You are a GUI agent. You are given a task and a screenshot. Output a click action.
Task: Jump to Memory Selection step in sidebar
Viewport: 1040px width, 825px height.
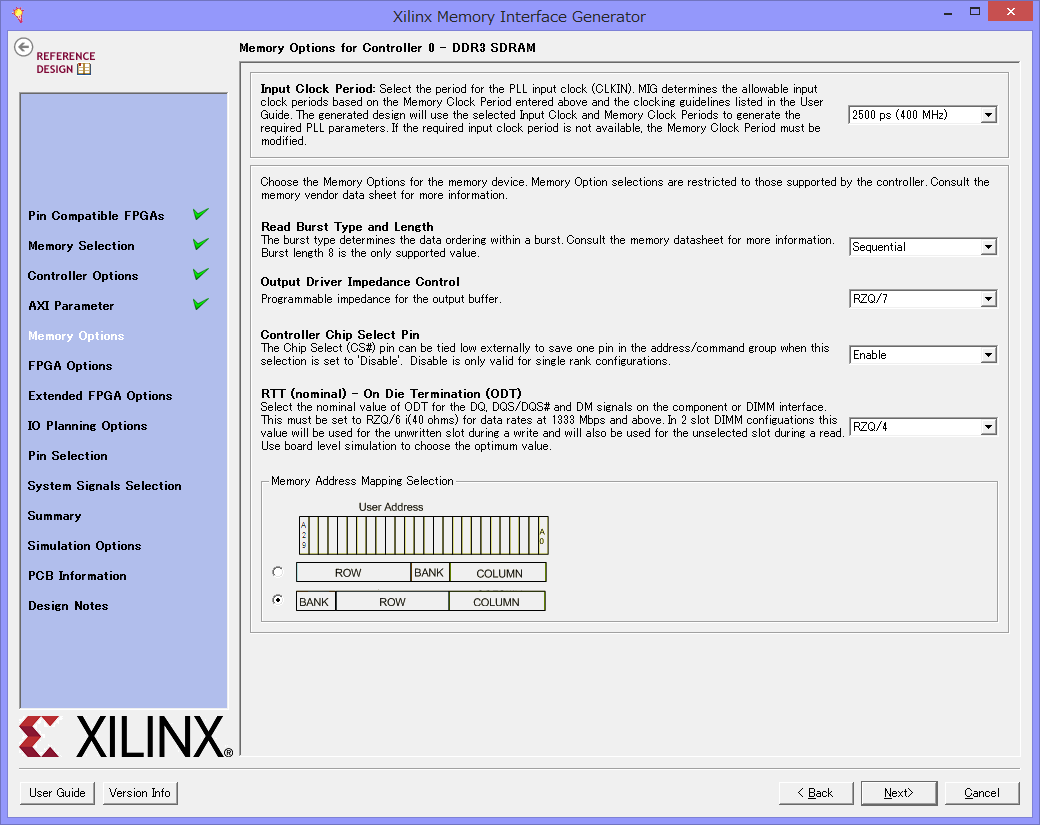tap(81, 246)
